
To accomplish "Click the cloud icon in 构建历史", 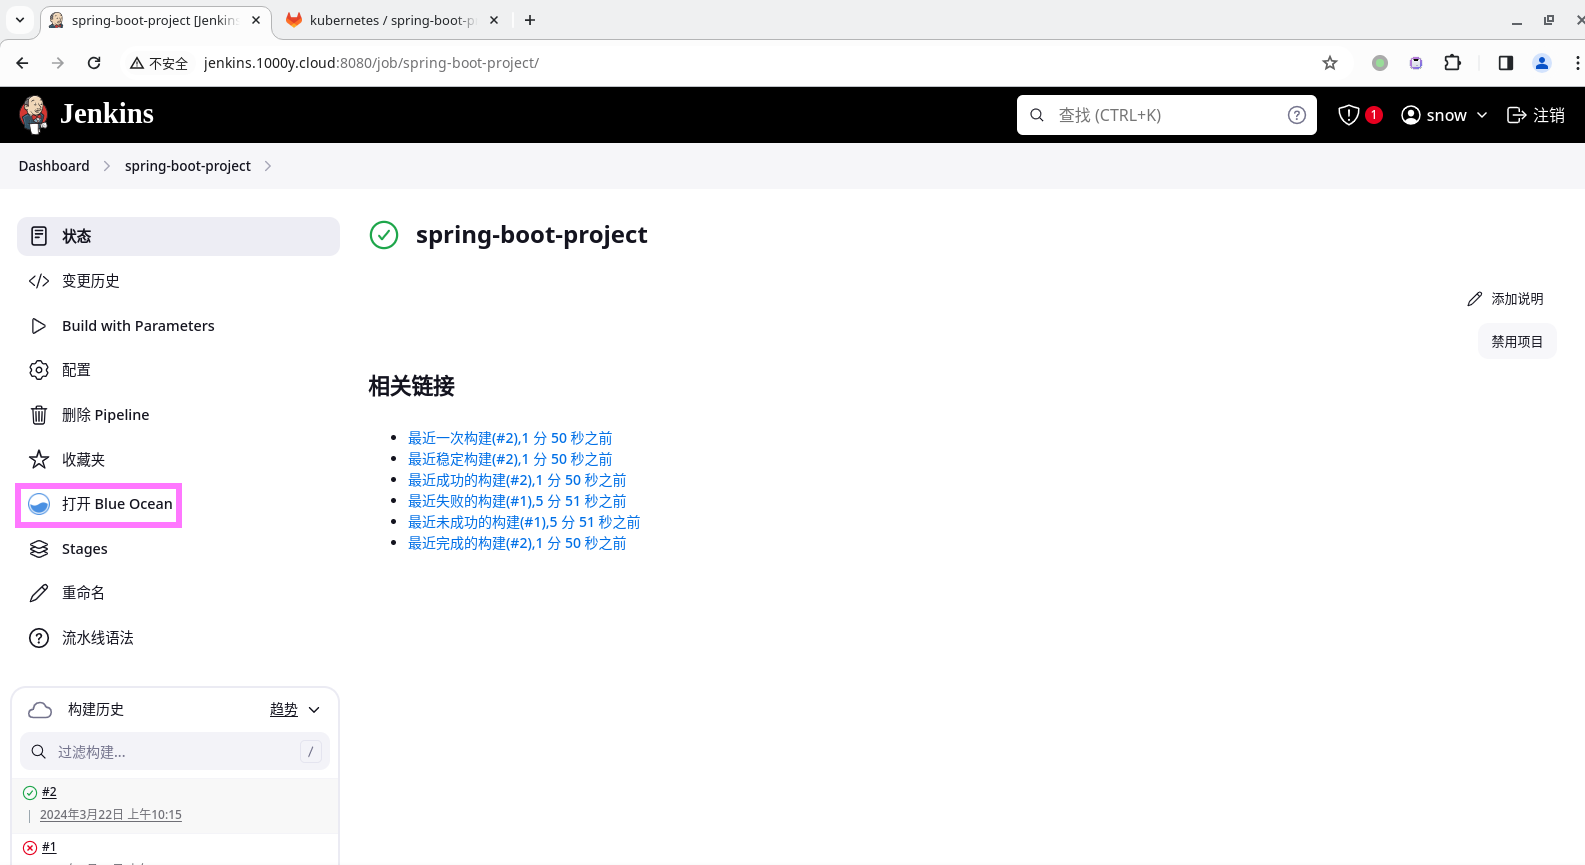I will 40,710.
